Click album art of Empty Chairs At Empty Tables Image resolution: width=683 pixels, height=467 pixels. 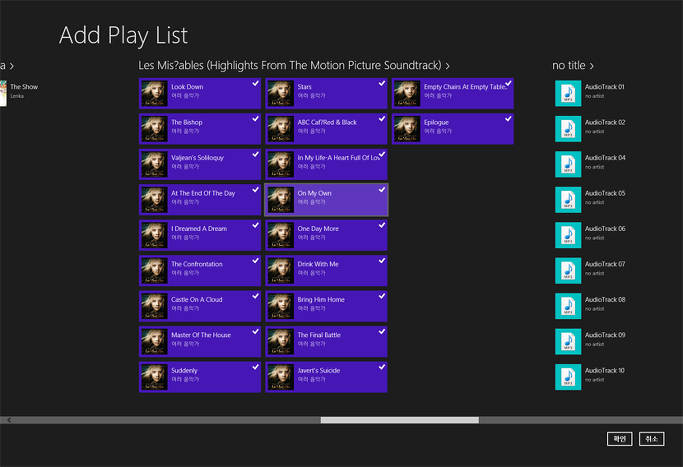[406, 93]
